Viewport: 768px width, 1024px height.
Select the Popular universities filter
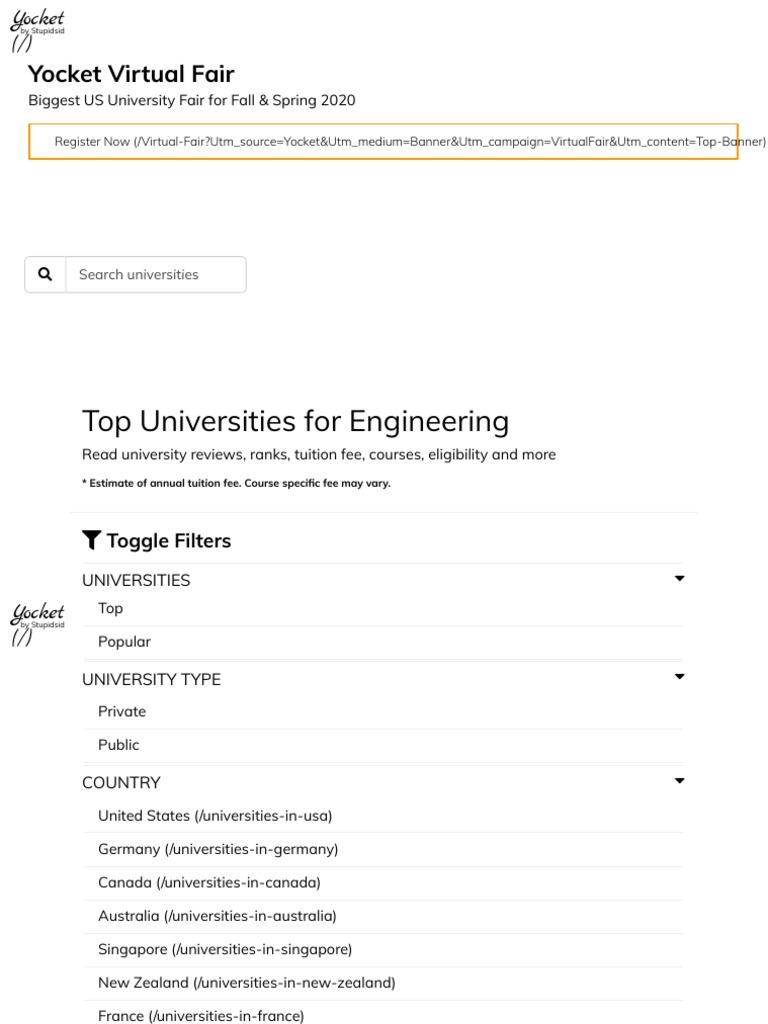[124, 642]
